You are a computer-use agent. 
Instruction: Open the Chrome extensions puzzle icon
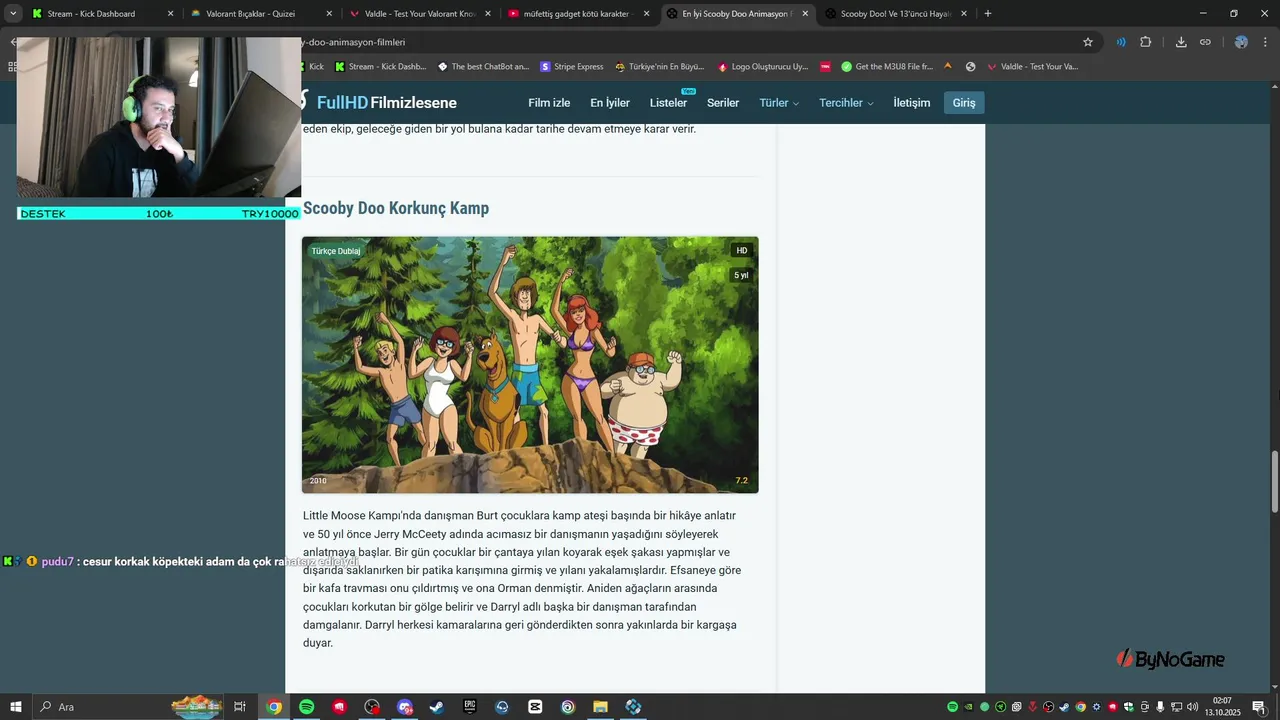1146,42
